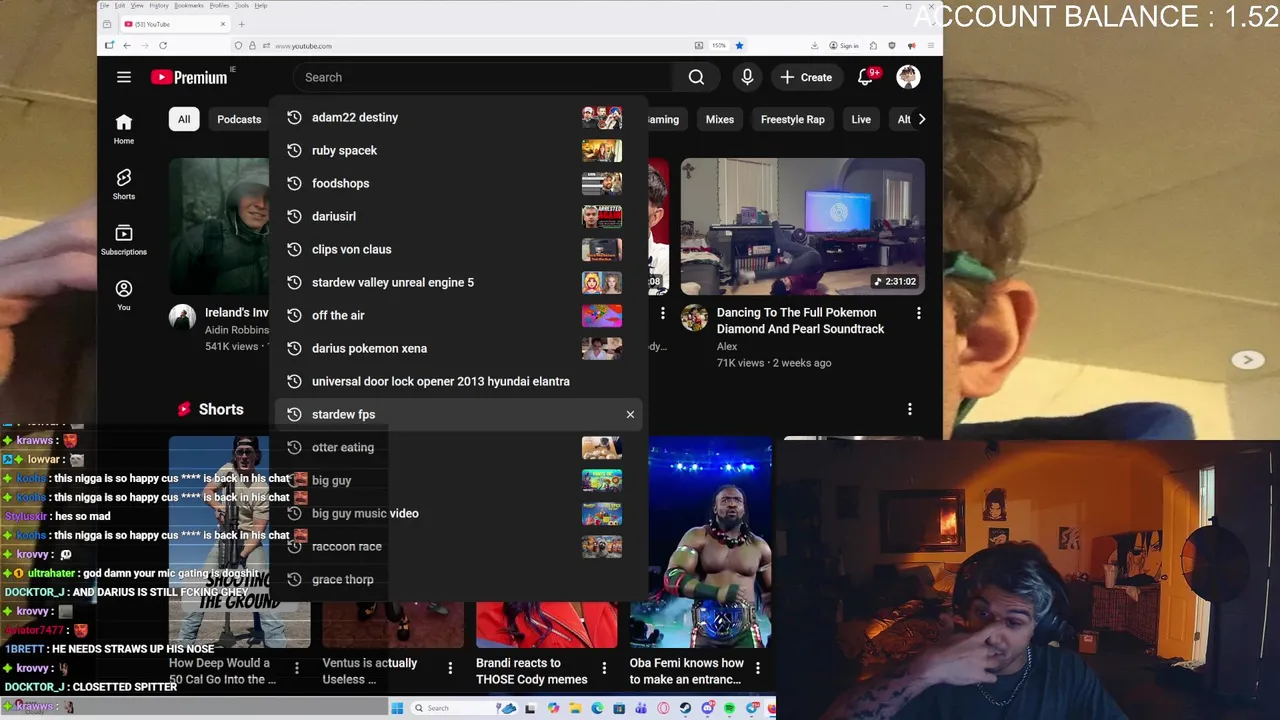Image resolution: width=1280 pixels, height=720 pixels.
Task: Open File Explorer on the taskbar
Action: (575, 708)
